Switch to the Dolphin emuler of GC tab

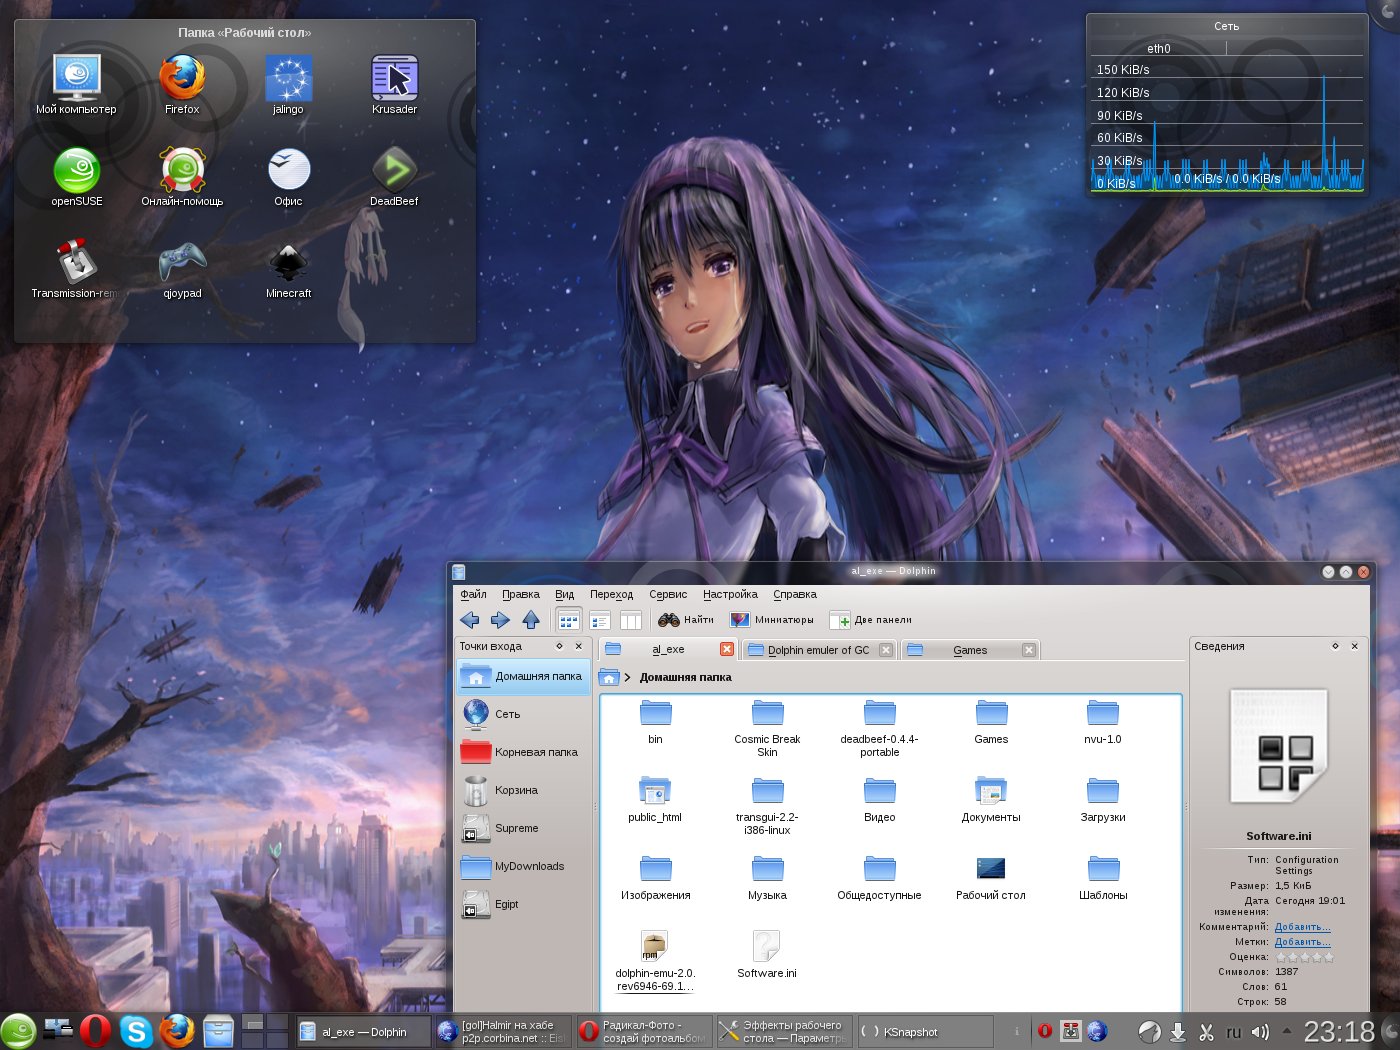pos(818,650)
